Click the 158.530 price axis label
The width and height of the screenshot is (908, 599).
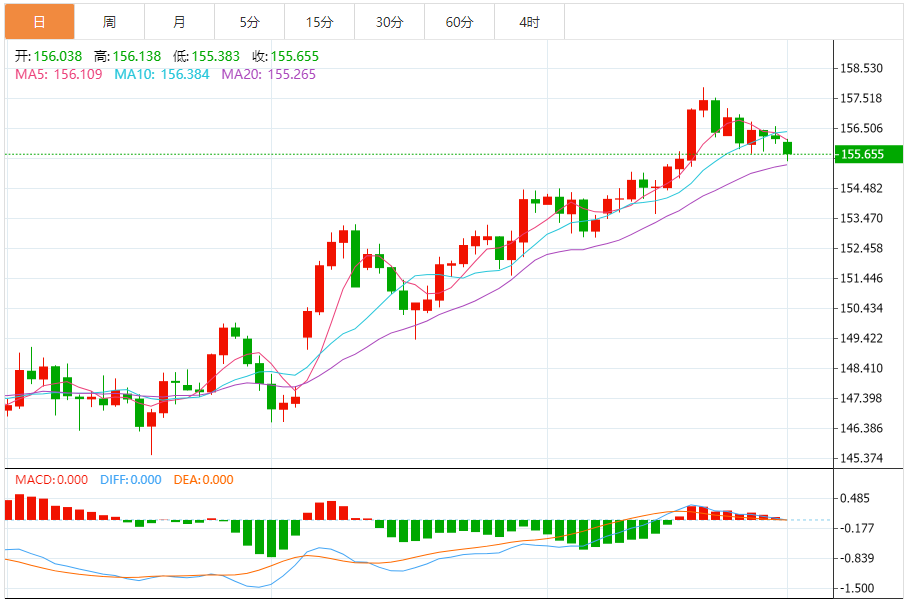coord(862,69)
